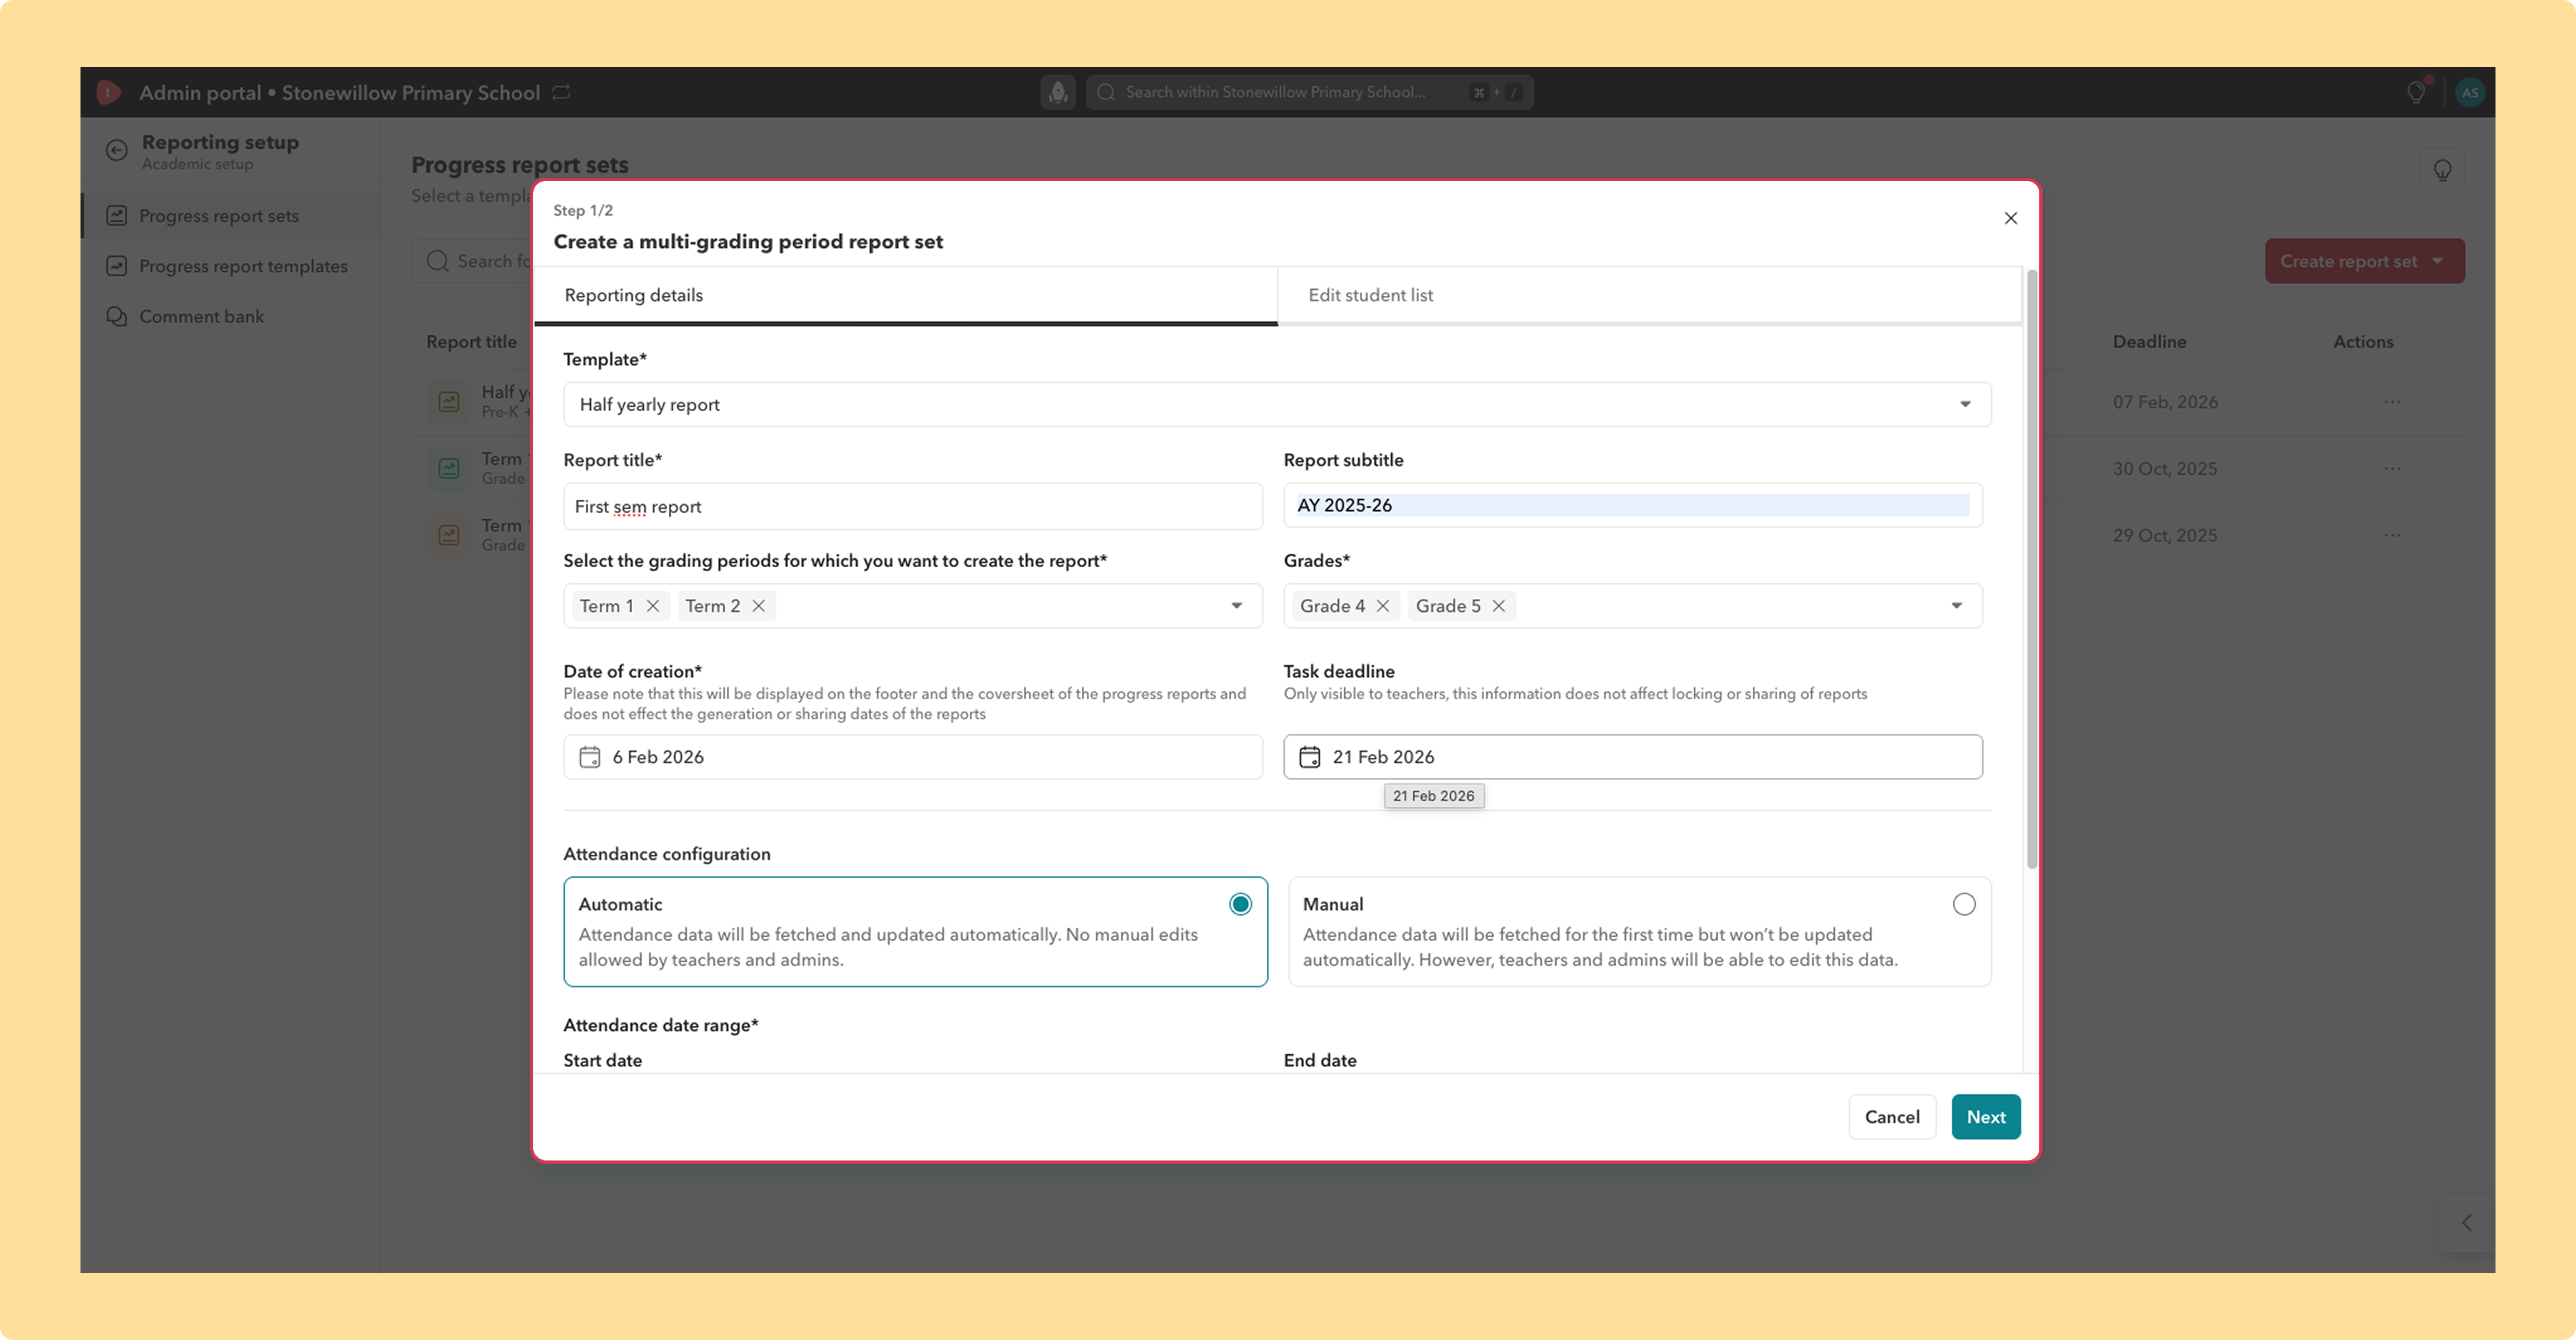The height and width of the screenshot is (1340, 2576).
Task: Remove the Grade 4 chip
Action: 1383,606
